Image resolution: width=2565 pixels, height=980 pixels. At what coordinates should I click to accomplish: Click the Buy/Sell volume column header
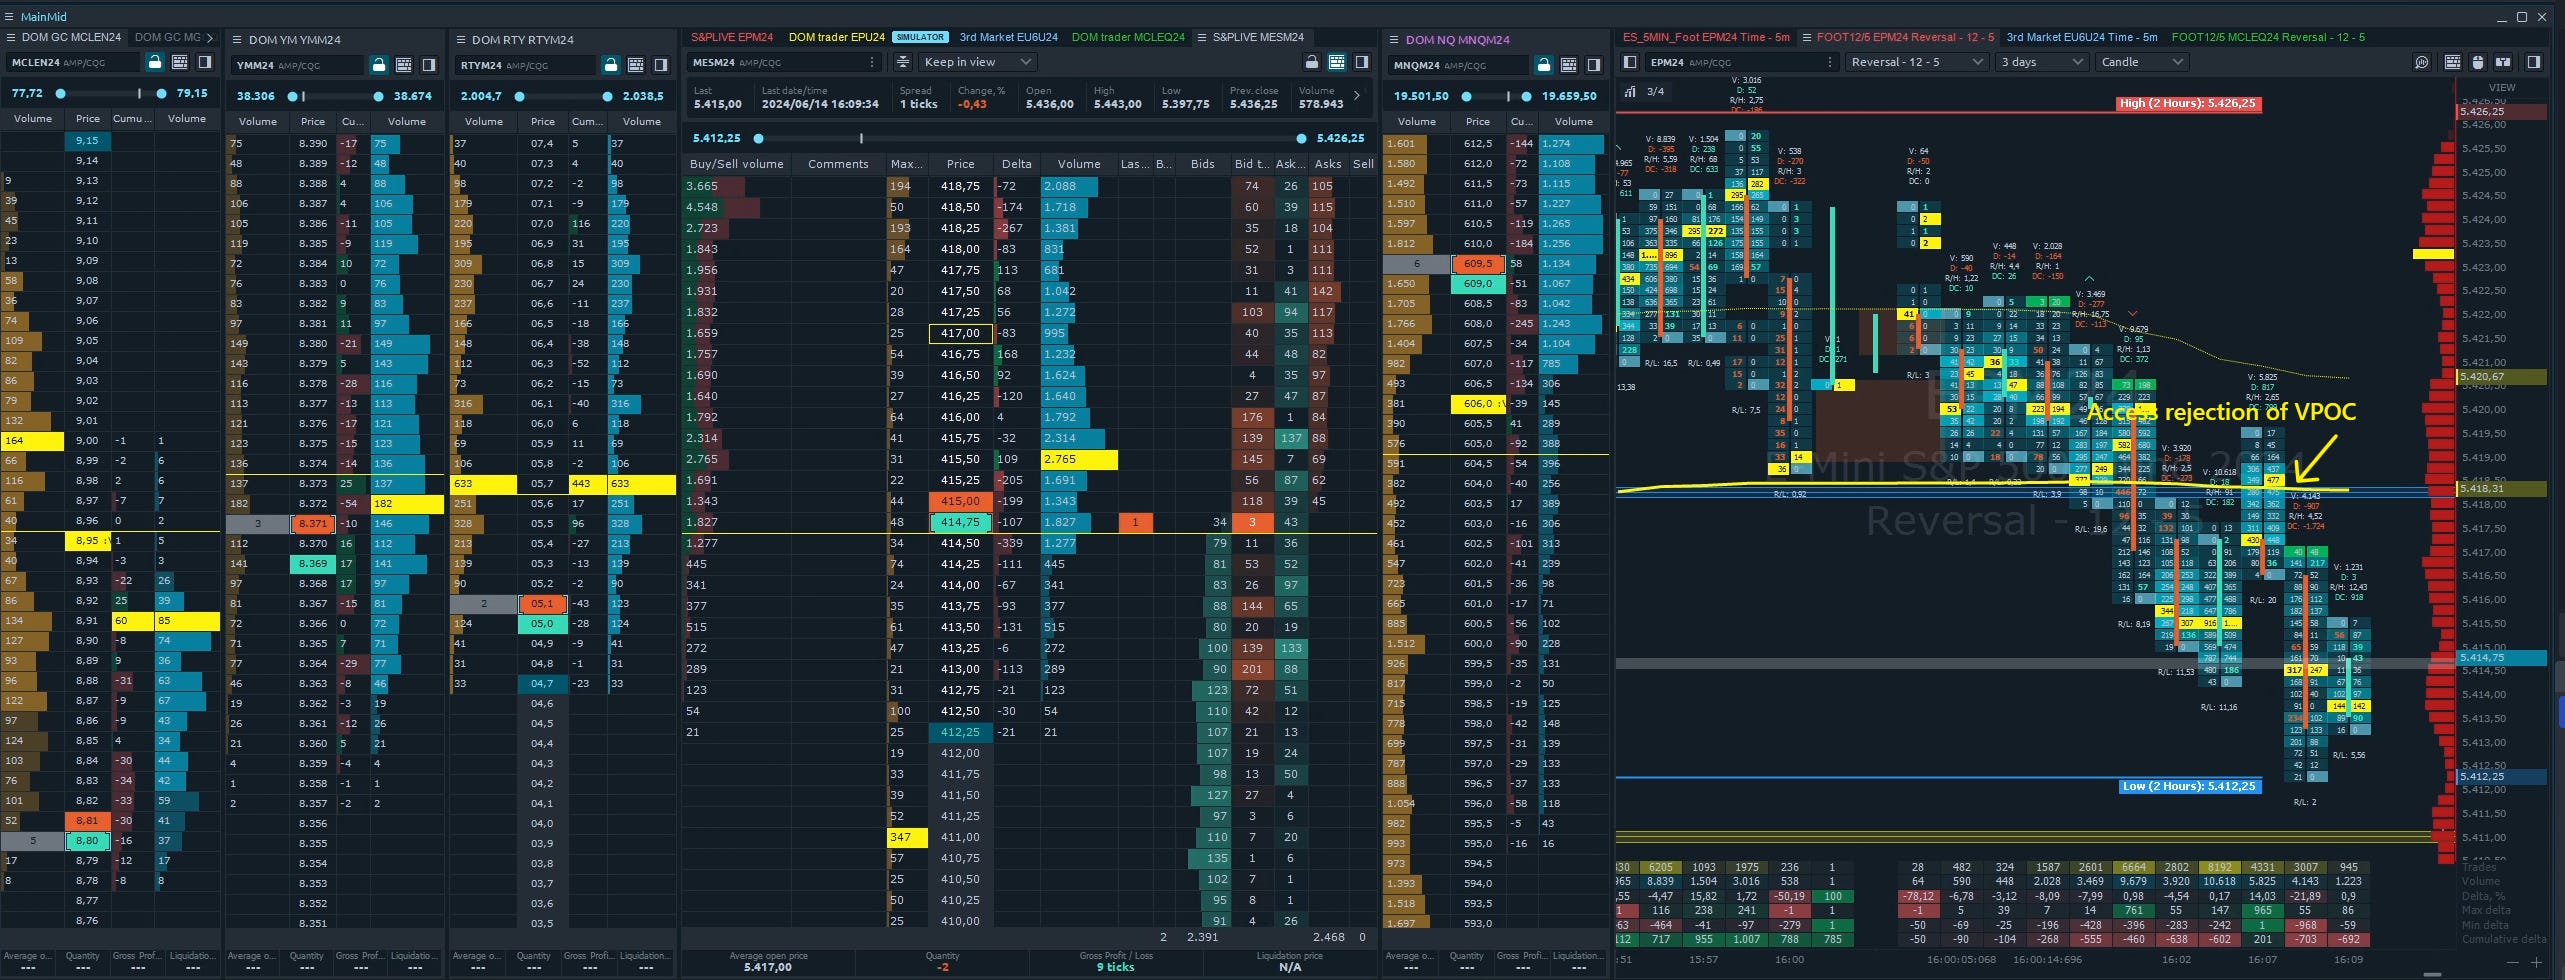coord(737,164)
